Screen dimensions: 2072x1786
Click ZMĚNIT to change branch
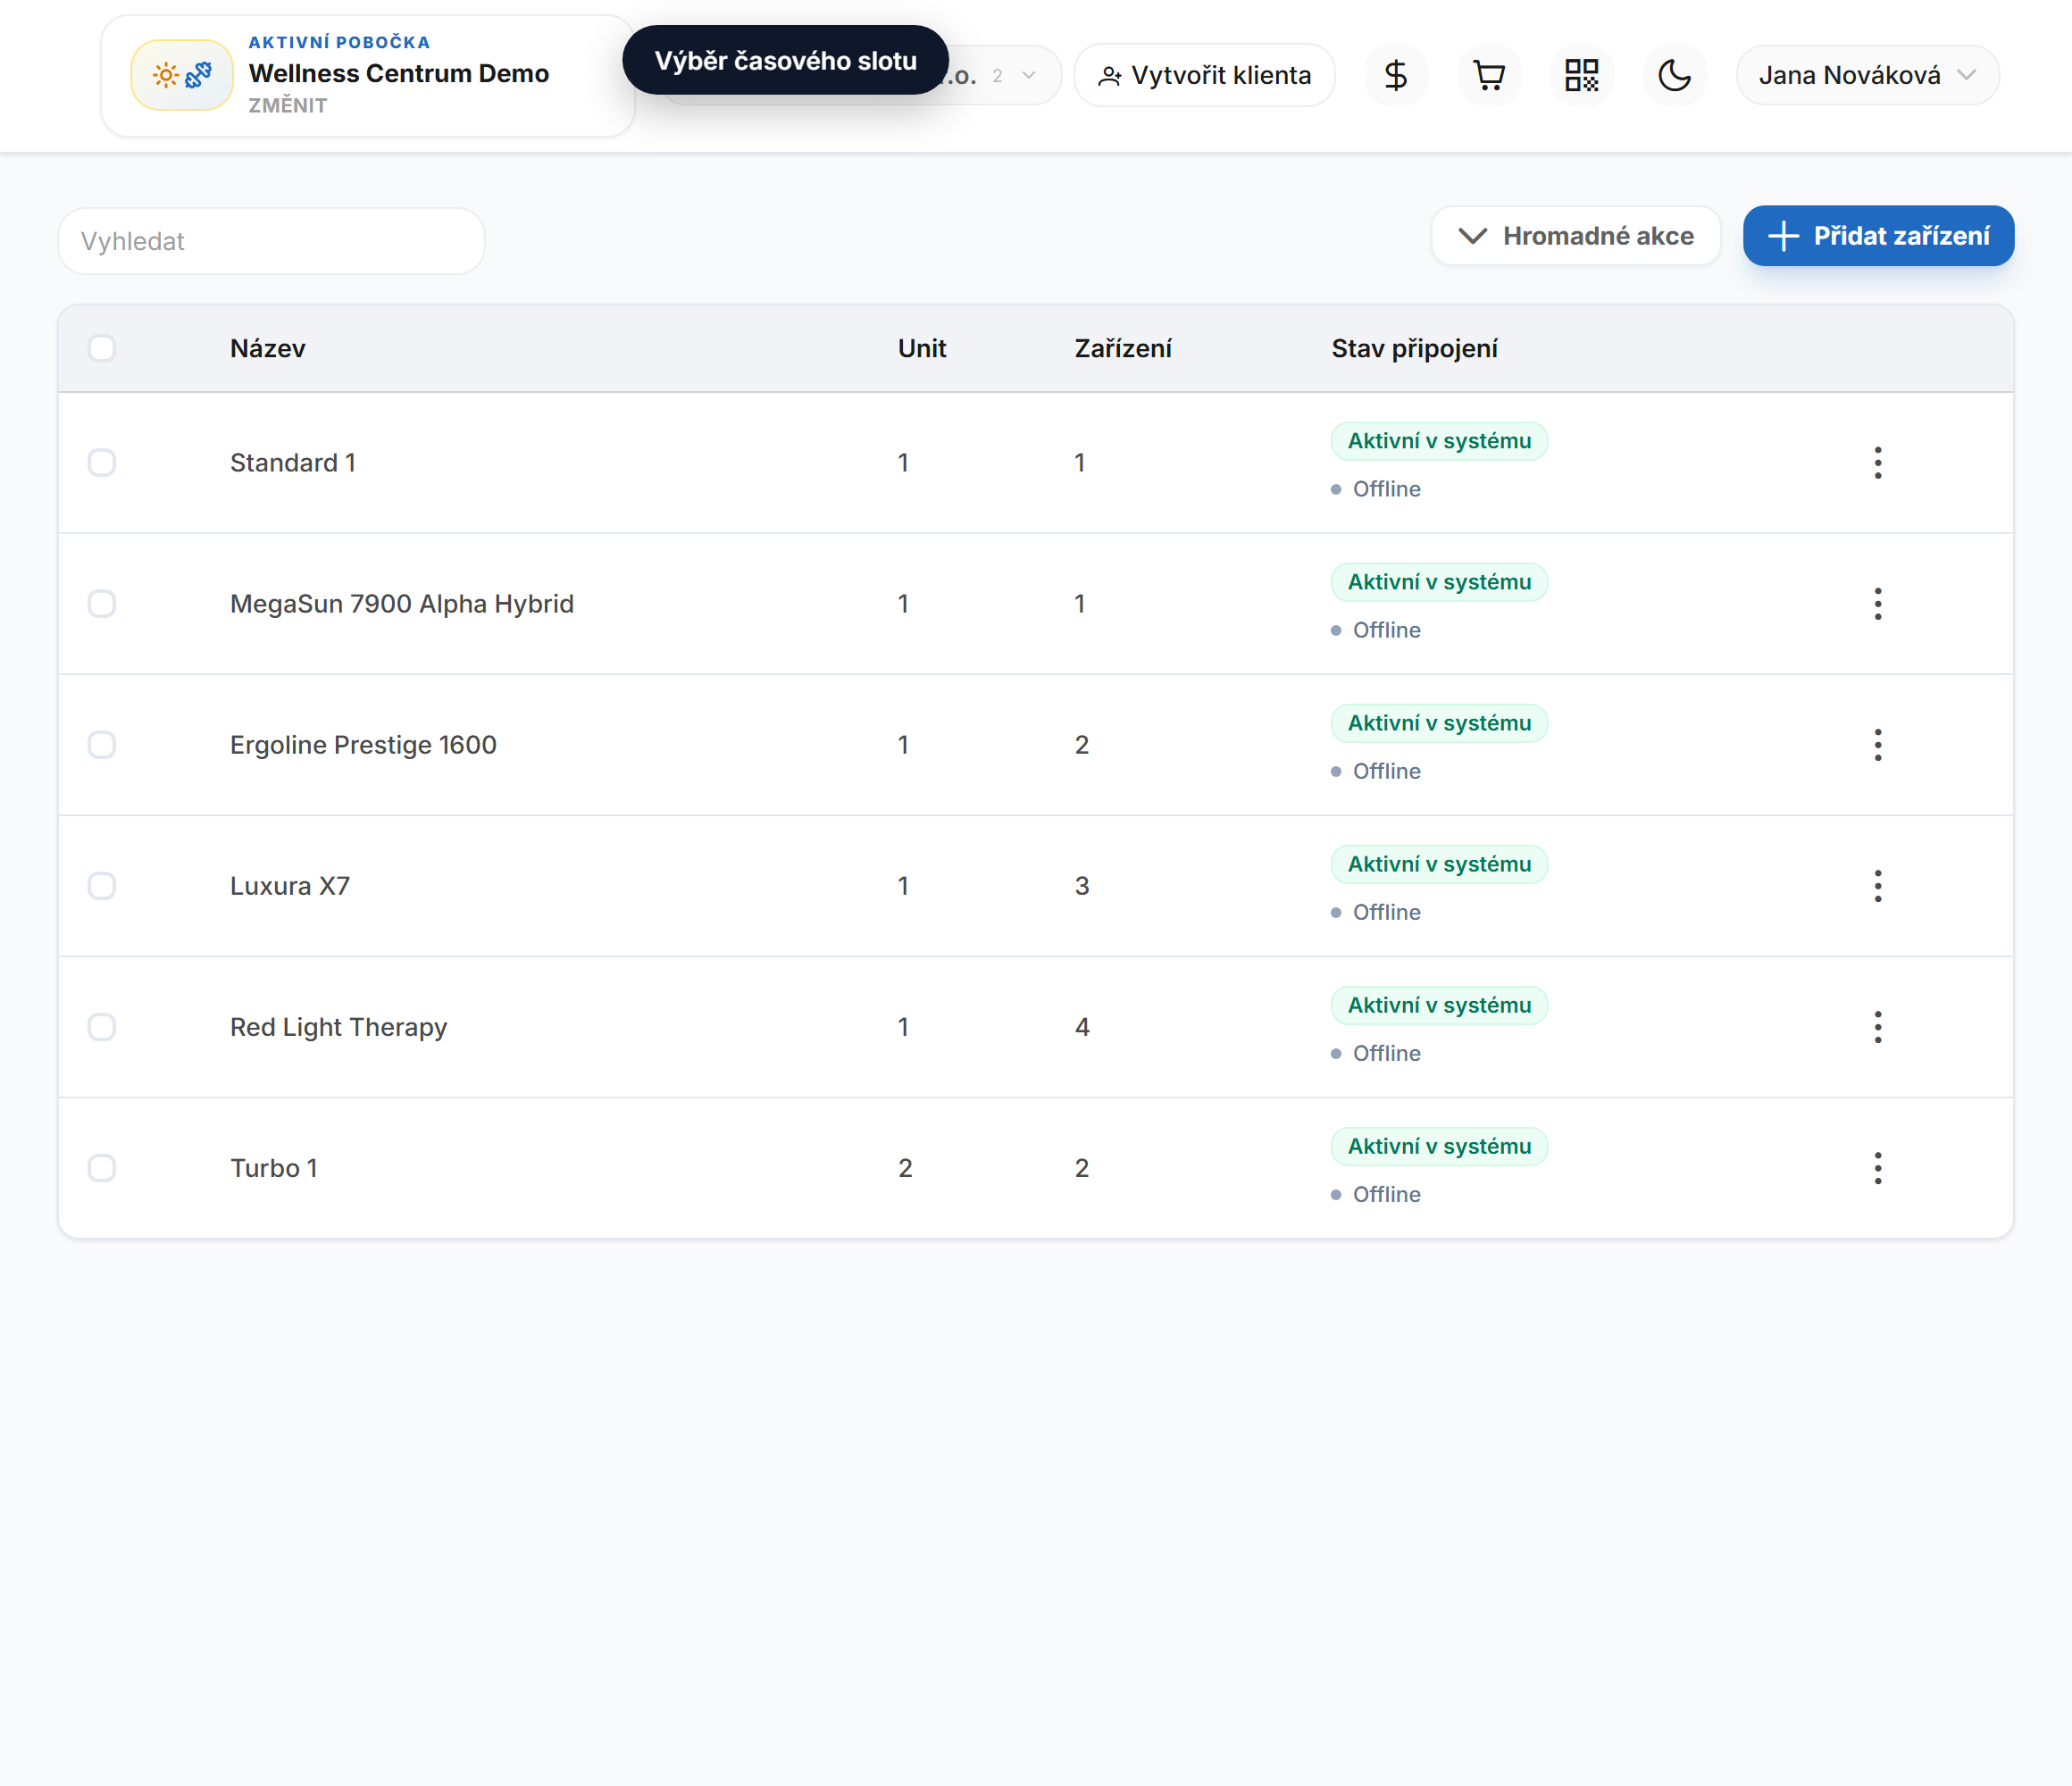288,105
